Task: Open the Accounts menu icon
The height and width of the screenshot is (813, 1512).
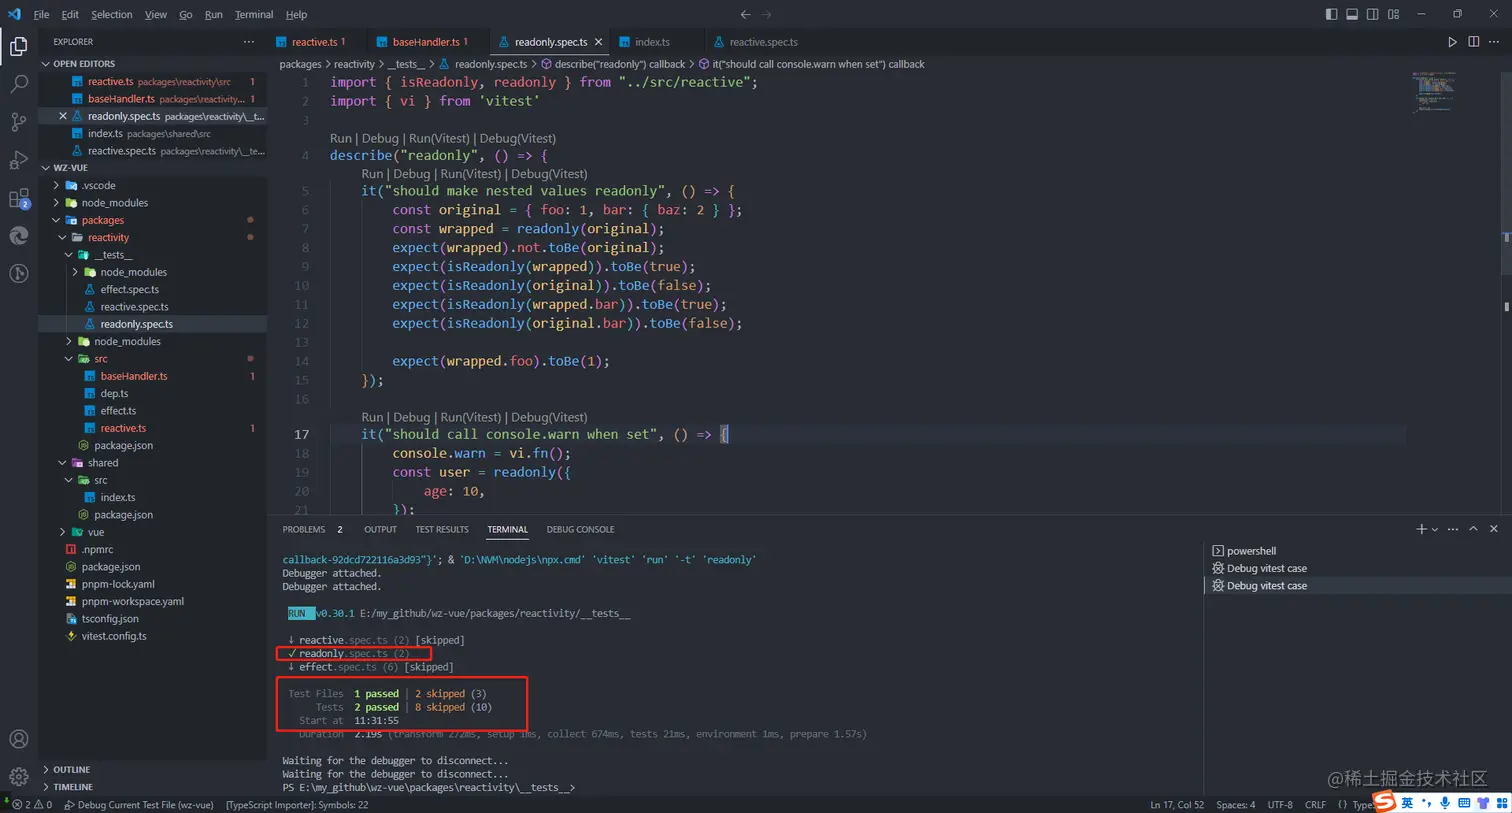Action: [19, 739]
